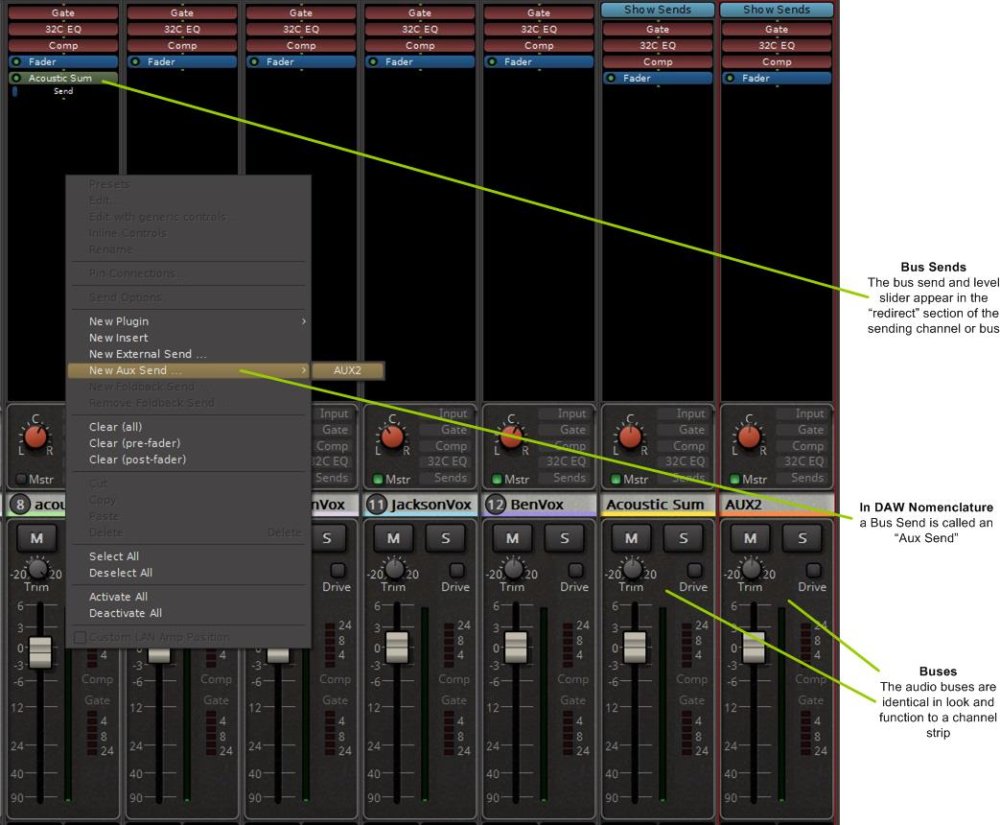Click the Sends label in JacksonVox redirect section
Viewport: 1000px width, 825px height.
point(450,478)
